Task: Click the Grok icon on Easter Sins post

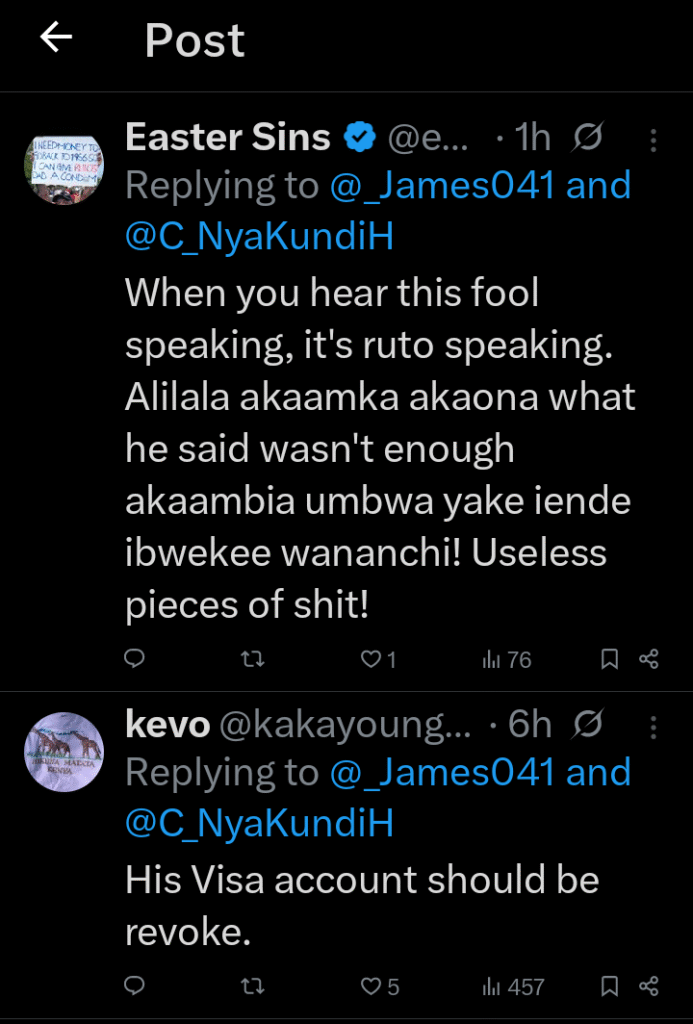Action: (589, 138)
